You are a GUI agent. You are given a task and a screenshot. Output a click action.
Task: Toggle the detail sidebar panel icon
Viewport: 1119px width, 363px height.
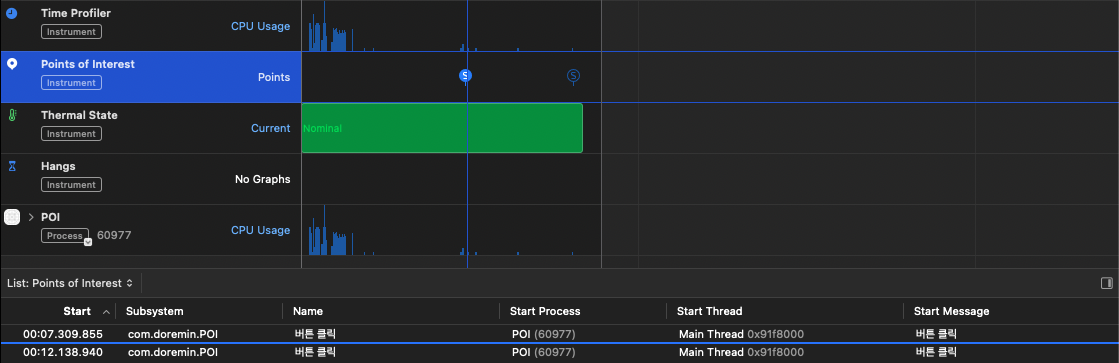pyautogui.click(x=1107, y=283)
